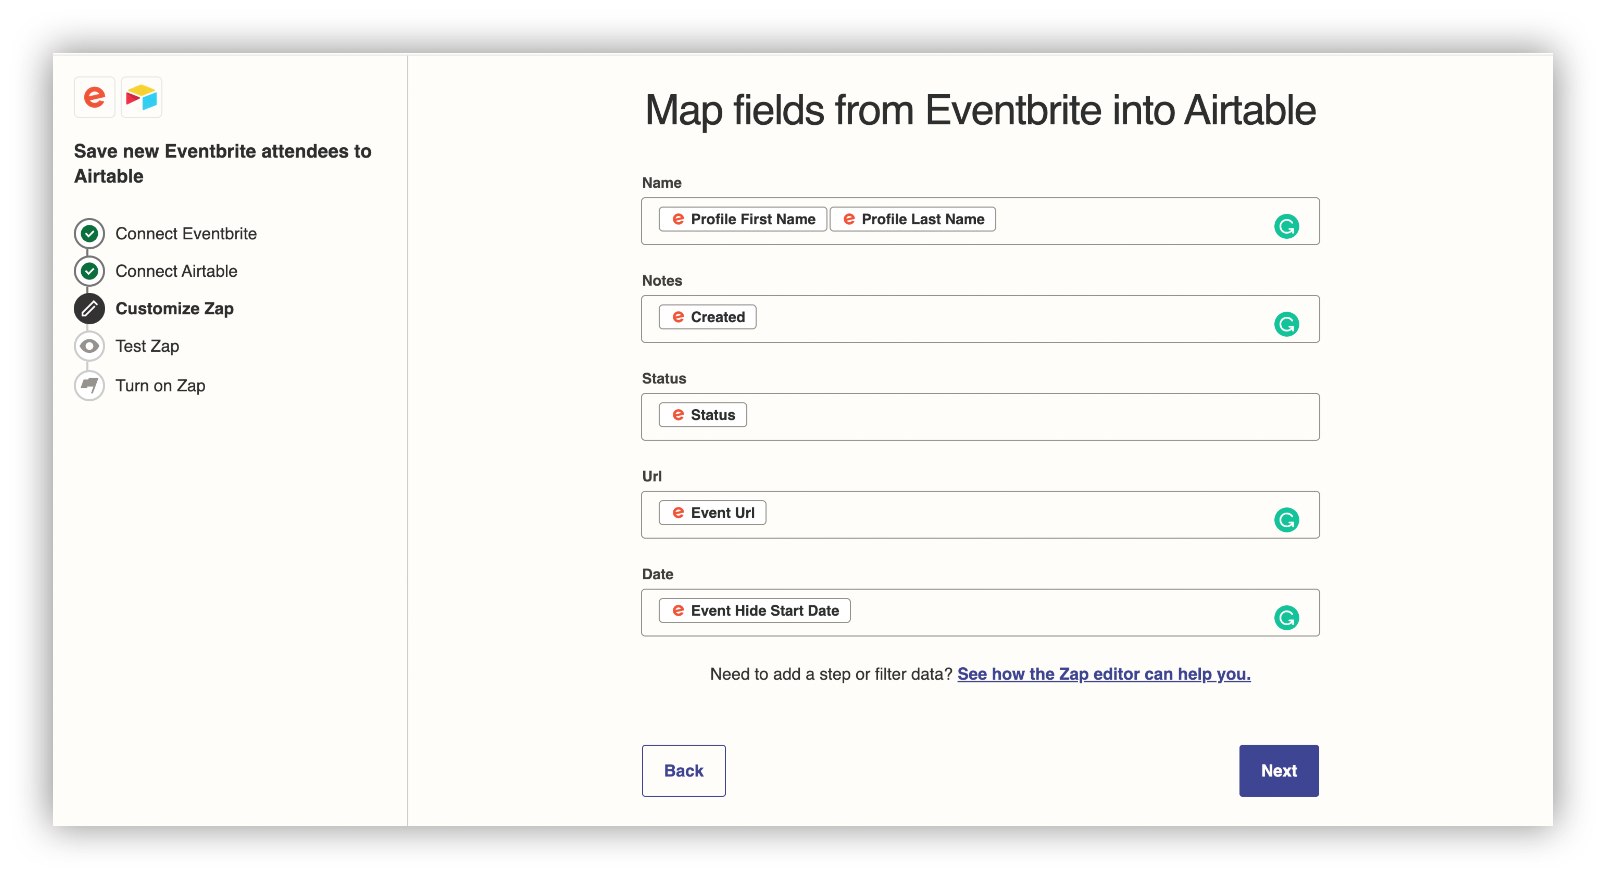1606x879 pixels.
Task: Click the Eventbrite logo icon in the sidebar
Action: point(94,97)
